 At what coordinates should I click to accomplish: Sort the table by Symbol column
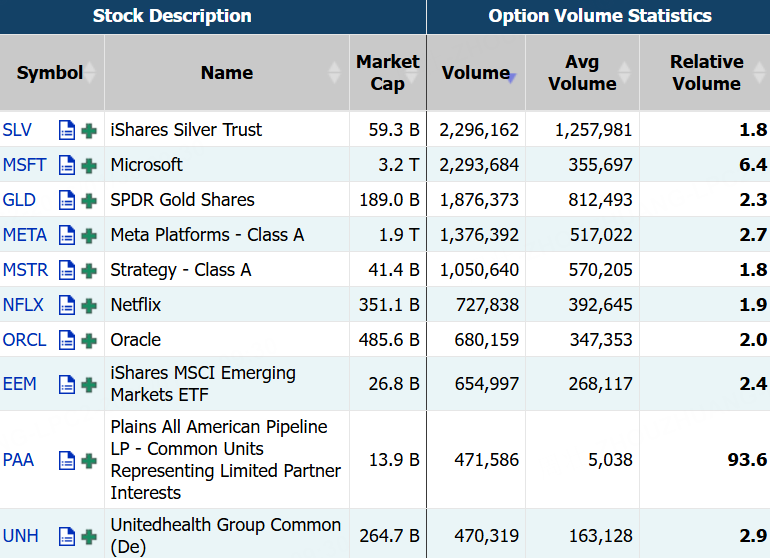coord(51,73)
